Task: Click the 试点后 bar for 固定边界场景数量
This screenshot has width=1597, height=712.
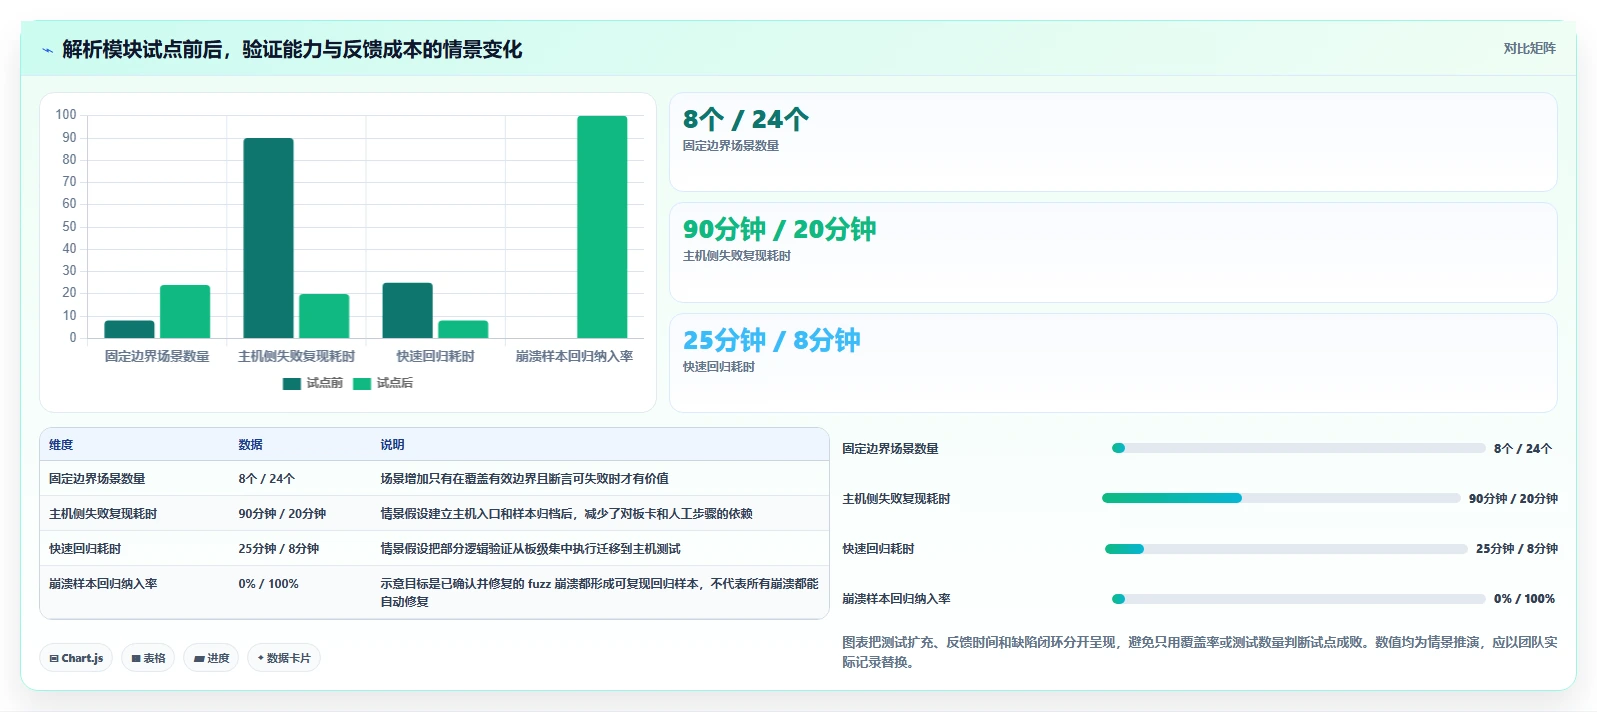Action: click(x=185, y=312)
